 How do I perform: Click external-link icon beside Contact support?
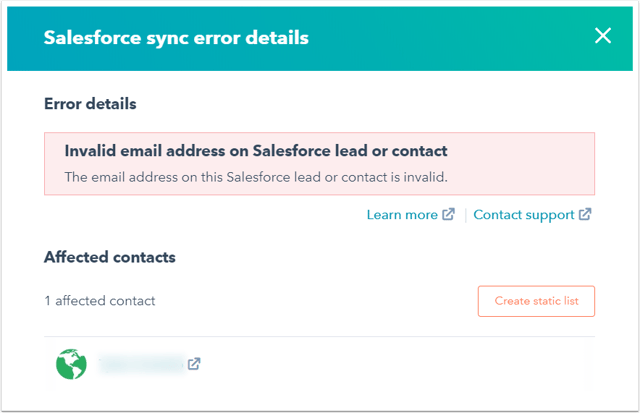pos(585,214)
